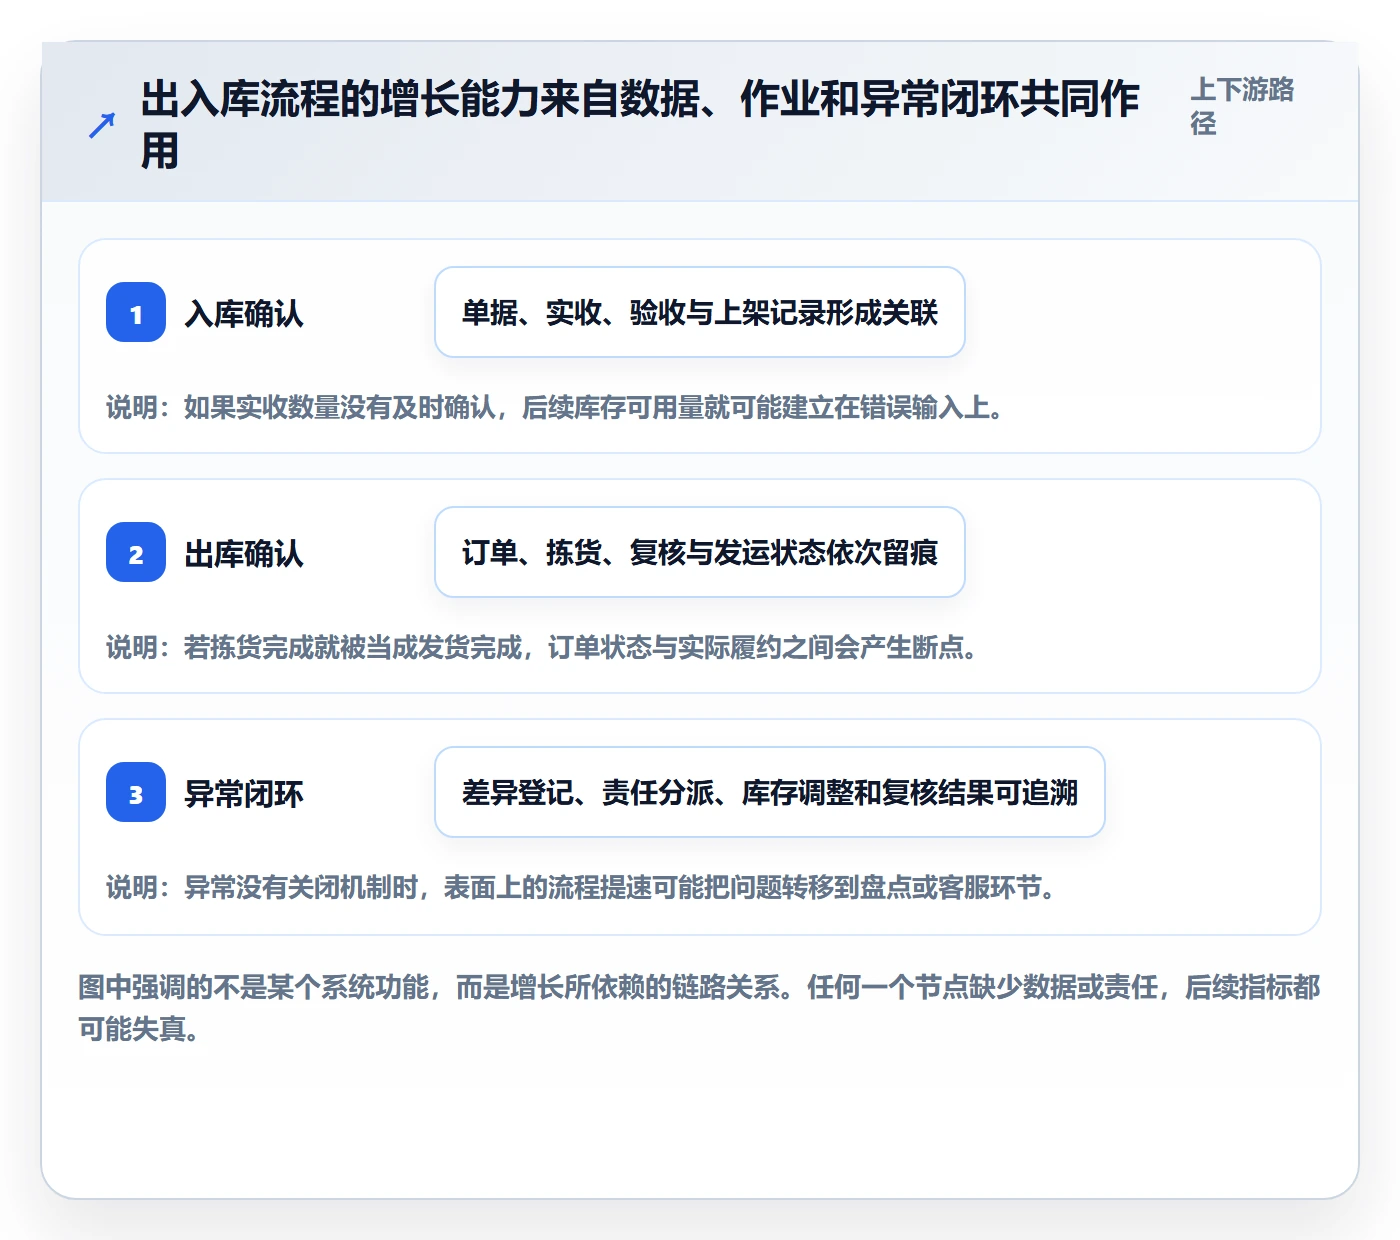Click the 异常闭环 step heading
1400x1240 pixels.
(x=244, y=793)
